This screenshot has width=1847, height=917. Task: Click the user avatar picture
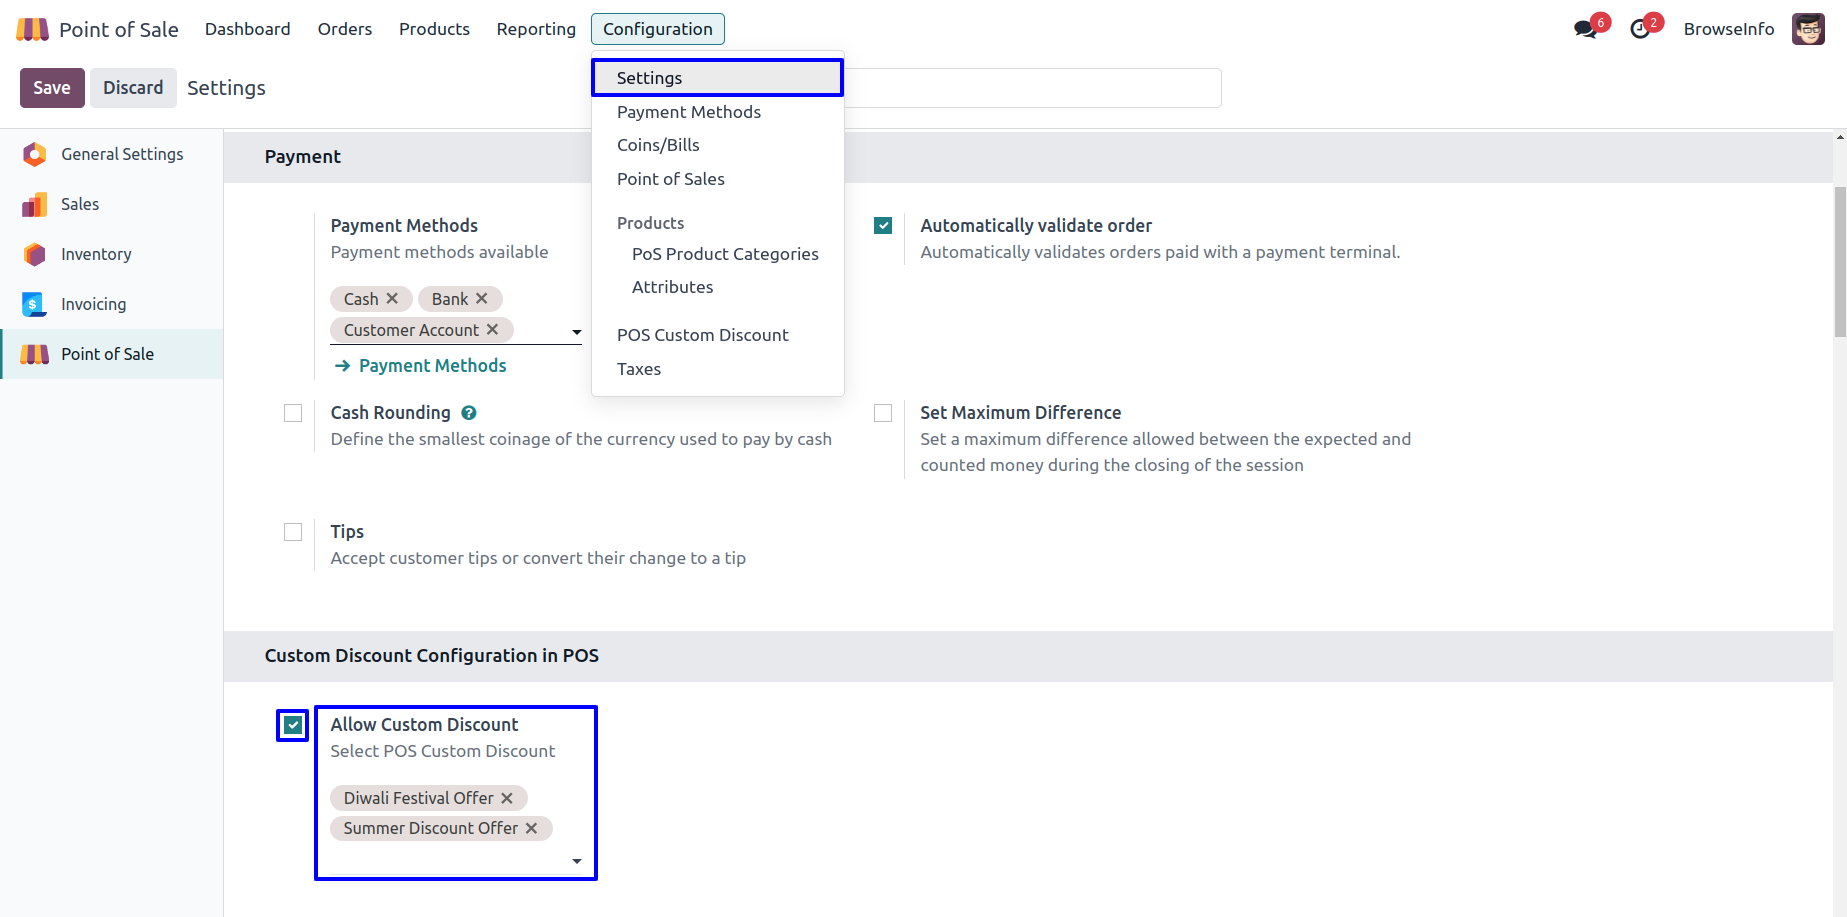pos(1808,29)
